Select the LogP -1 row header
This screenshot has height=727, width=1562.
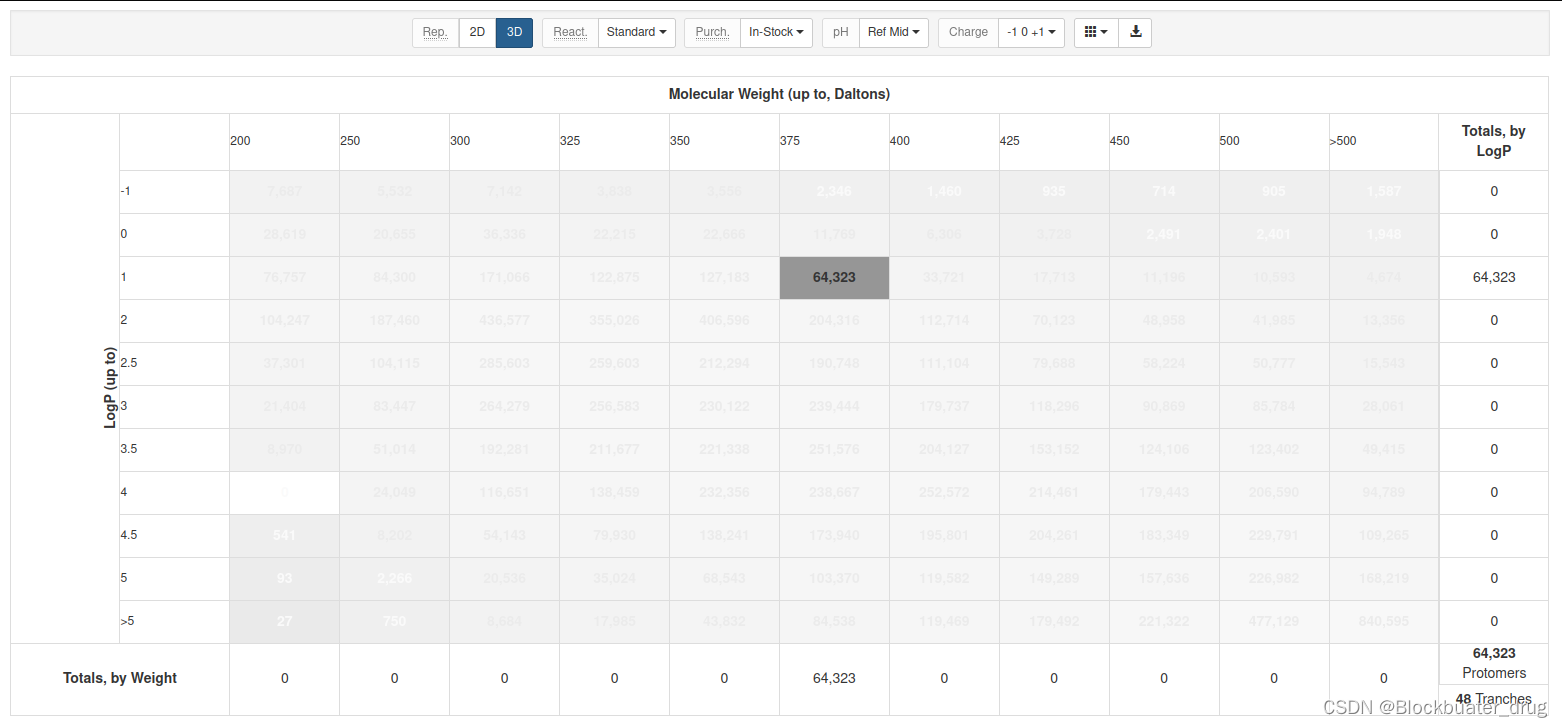174,191
